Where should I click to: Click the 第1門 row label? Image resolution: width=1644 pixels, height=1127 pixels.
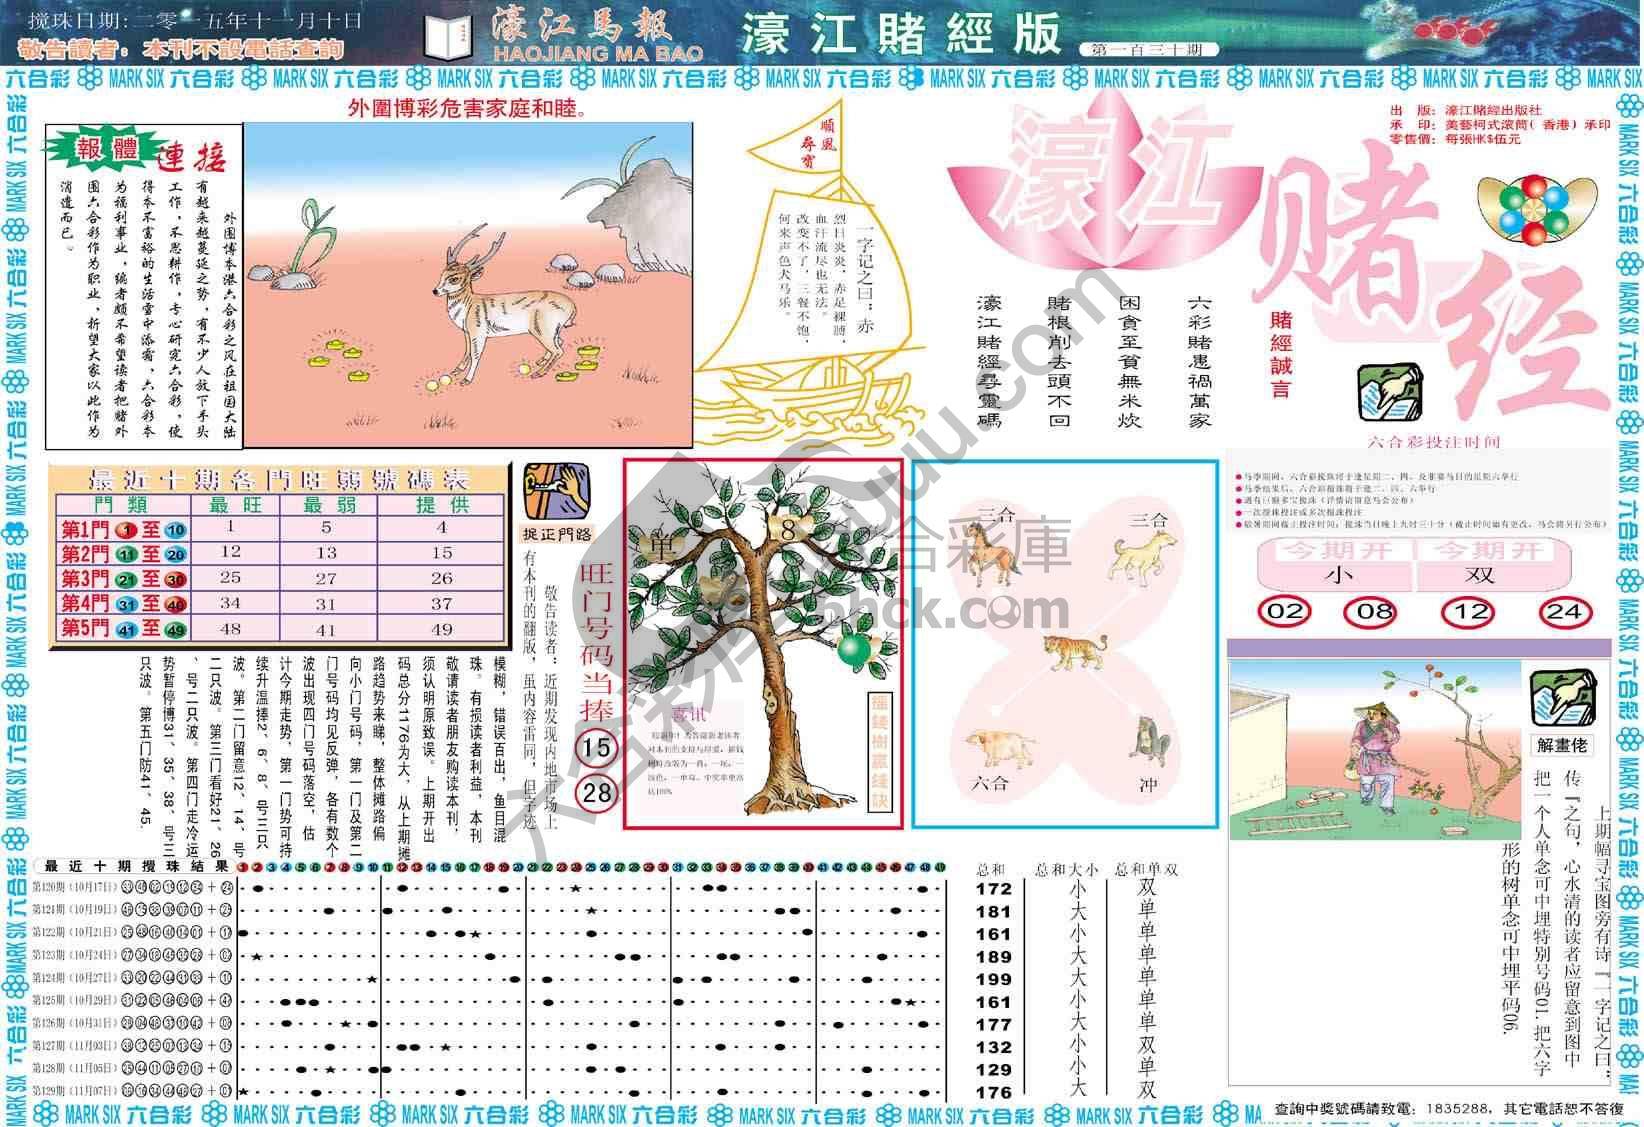coord(123,529)
